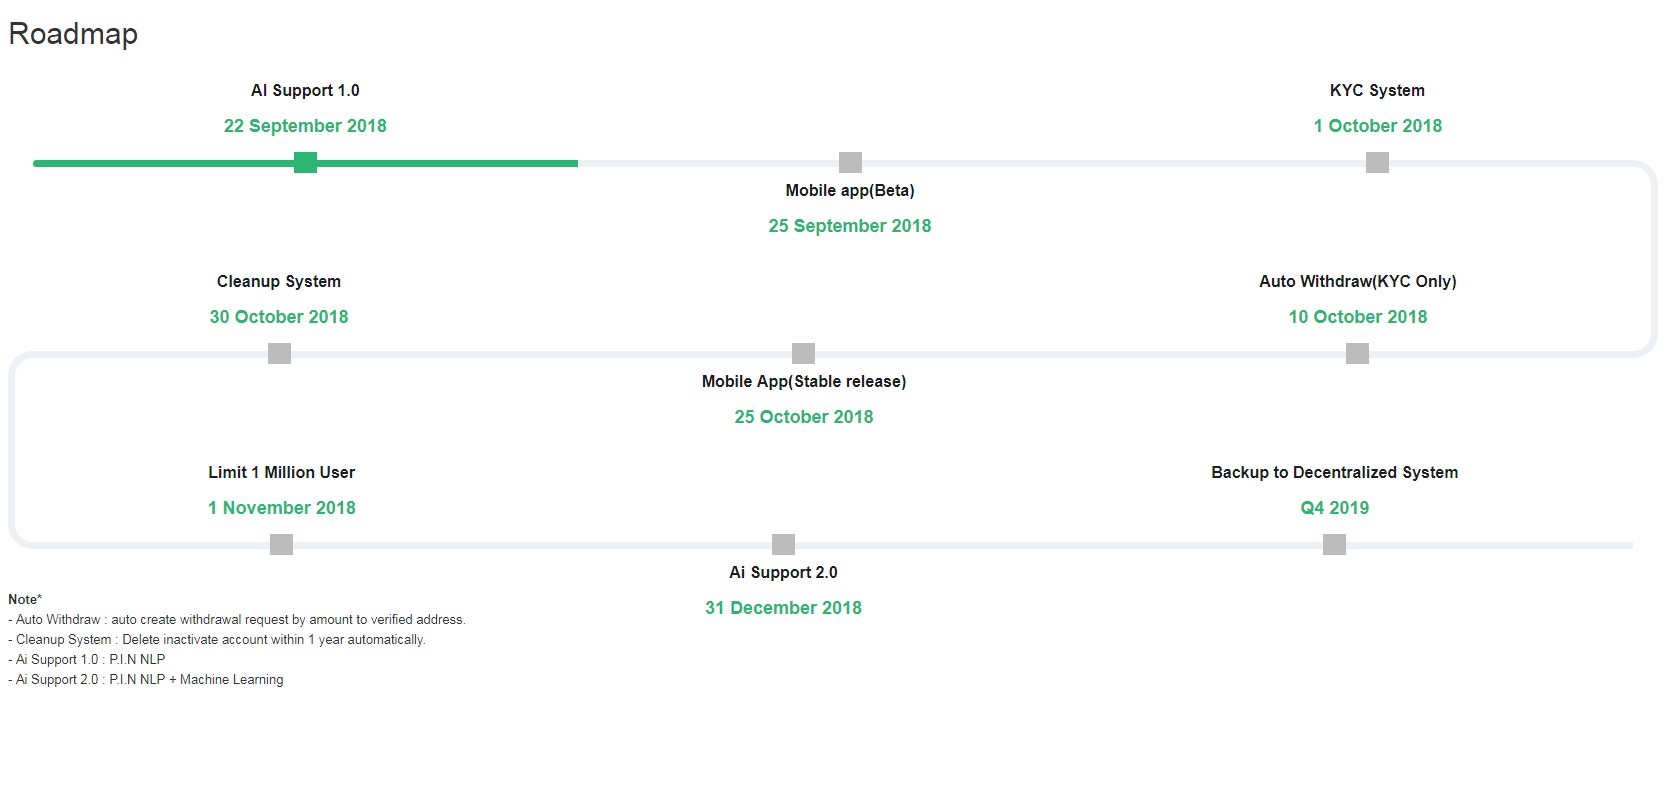Click the 31 December 2018 date
Screen dimensions: 1671x805
(783, 608)
